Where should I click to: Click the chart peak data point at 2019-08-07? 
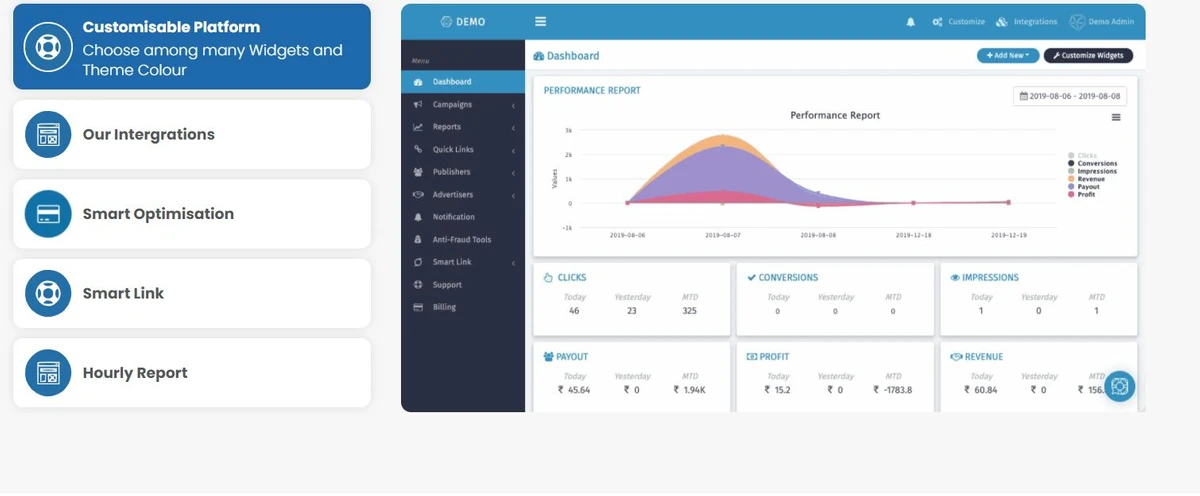point(723,136)
